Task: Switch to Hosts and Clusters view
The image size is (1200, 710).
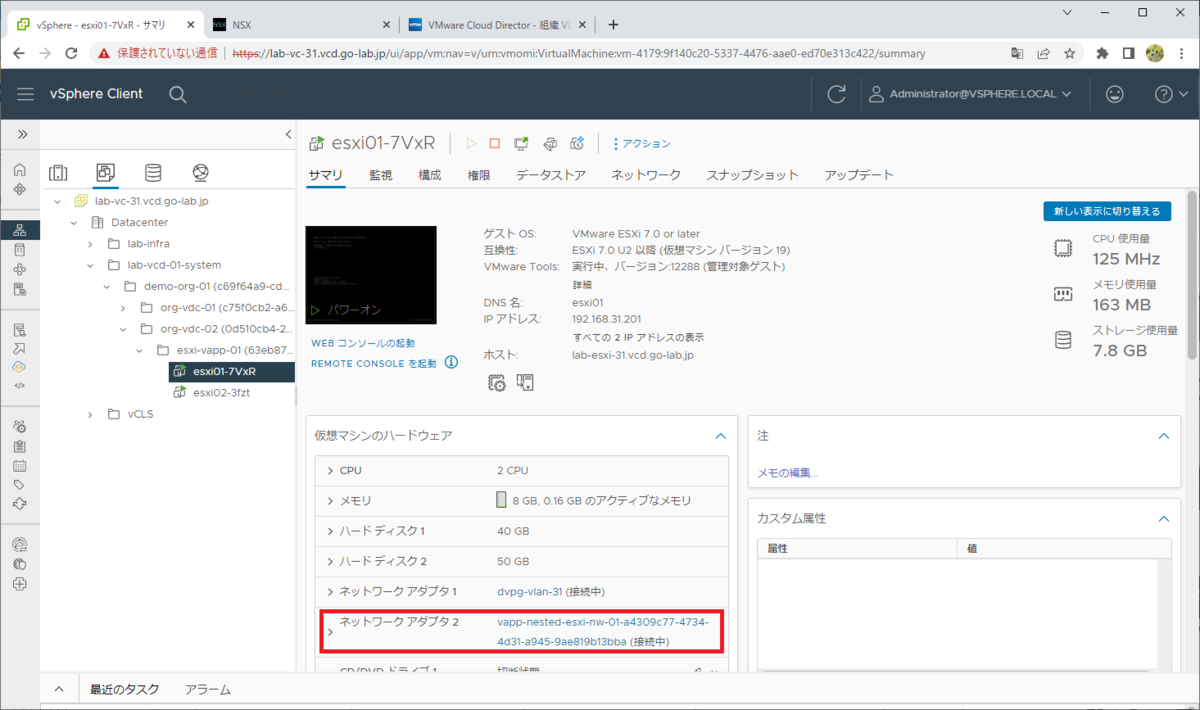Action: pos(58,173)
